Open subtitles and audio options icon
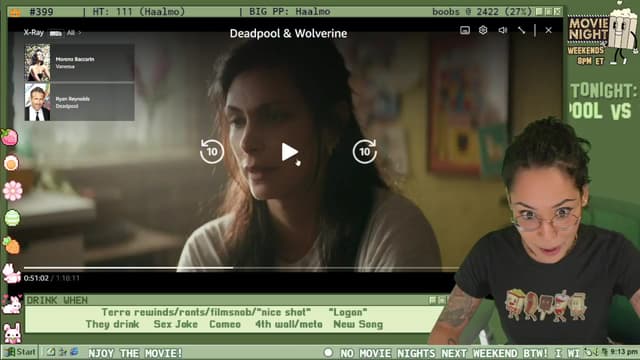This screenshot has width=640, height=360. 465,30
